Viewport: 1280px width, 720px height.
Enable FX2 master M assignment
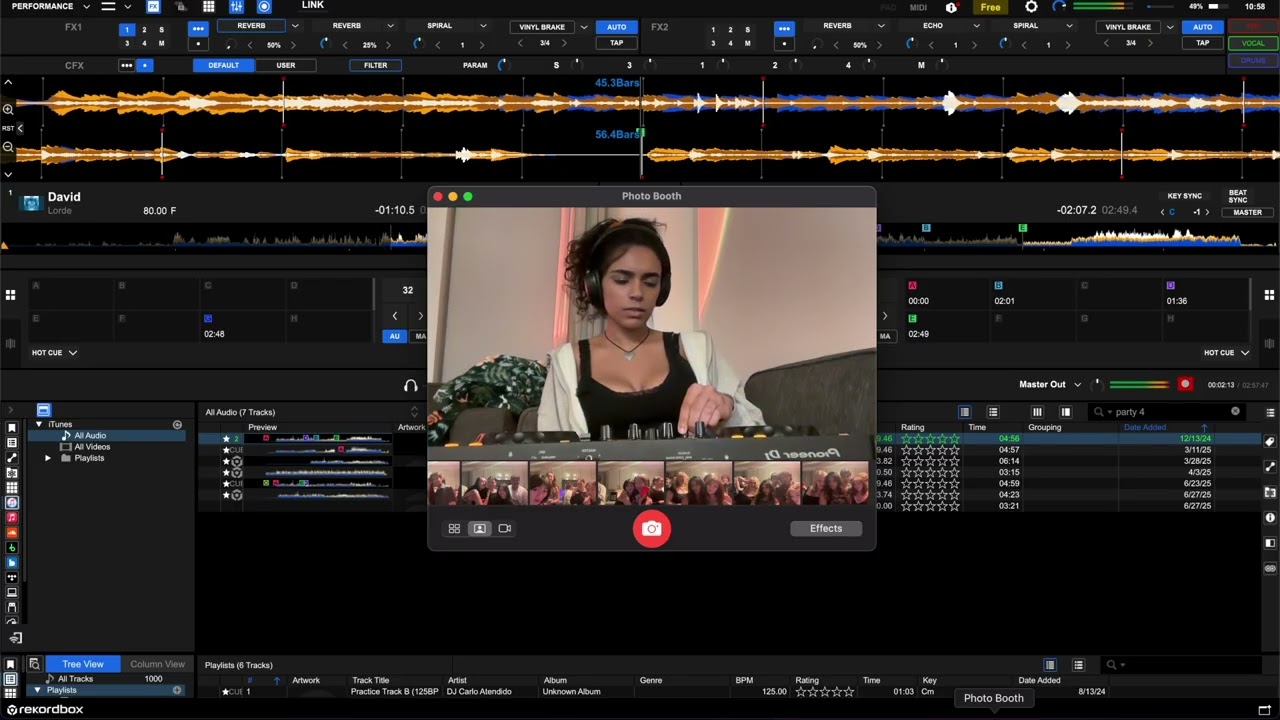pos(747,43)
